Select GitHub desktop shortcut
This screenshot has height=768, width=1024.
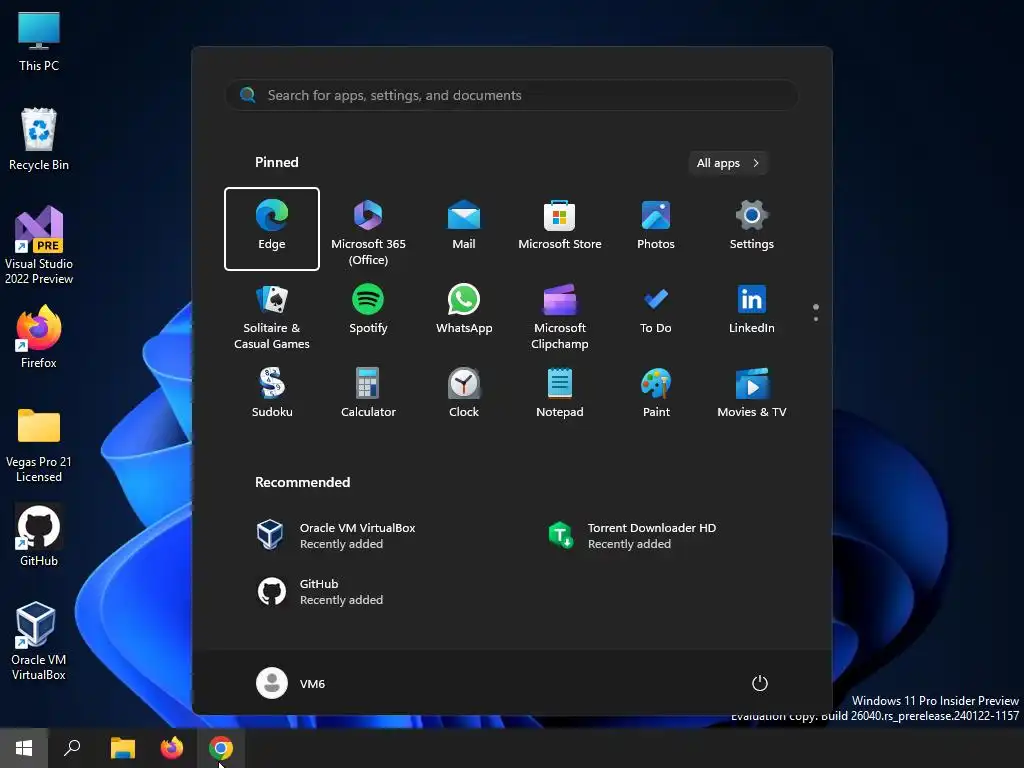[39, 536]
